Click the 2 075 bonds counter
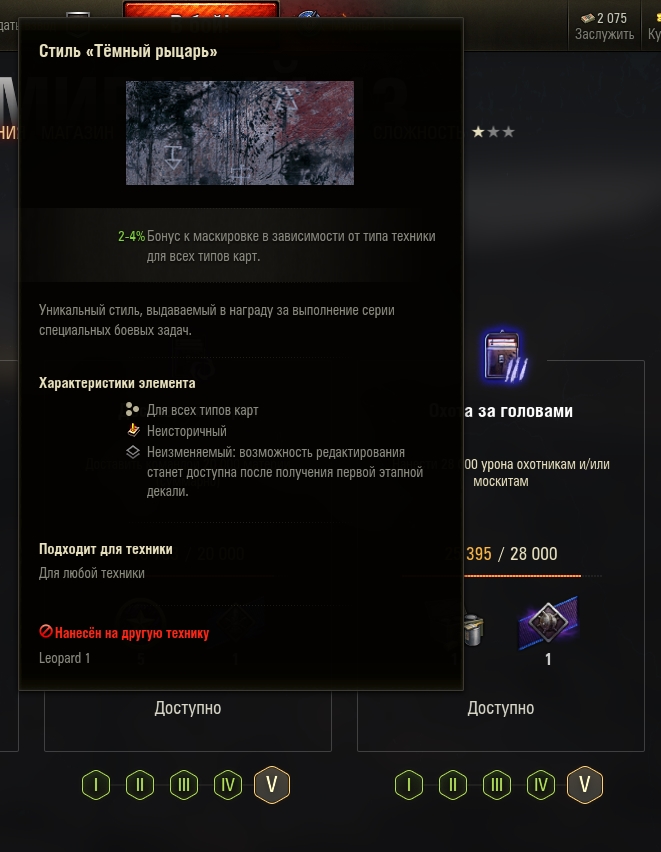 coord(603,18)
